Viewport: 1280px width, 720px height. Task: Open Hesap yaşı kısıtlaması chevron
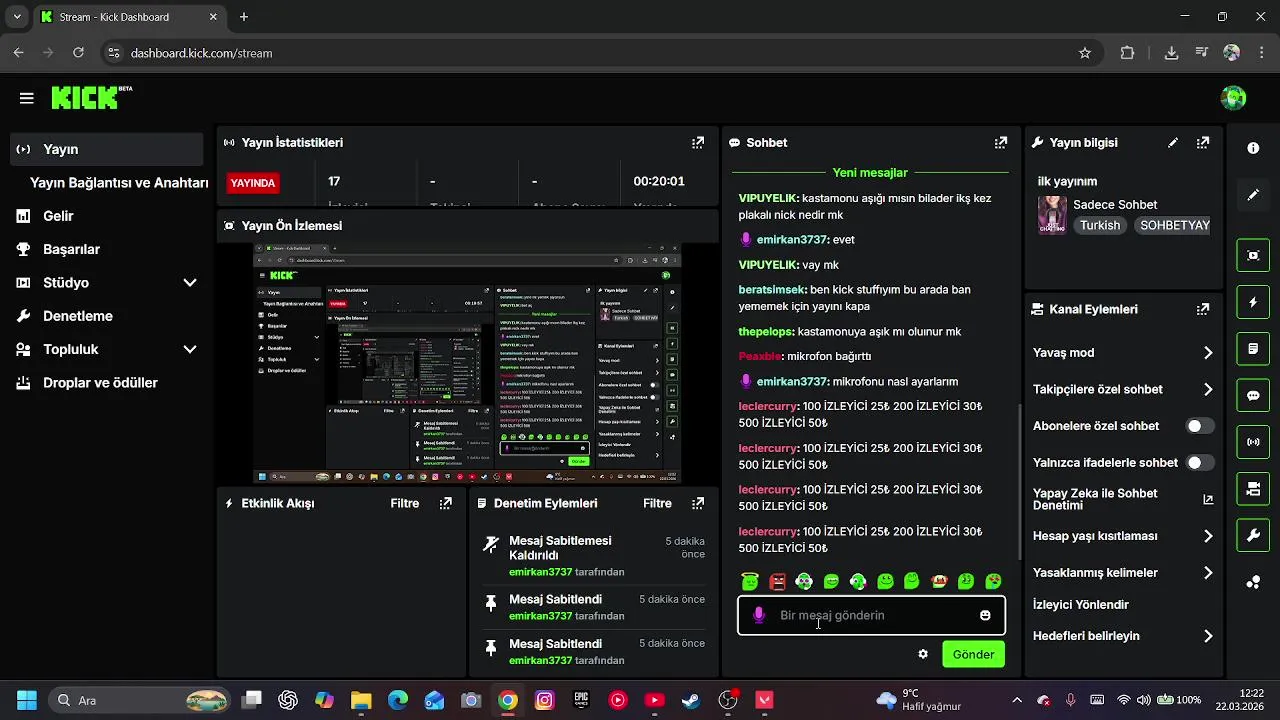pos(1208,537)
